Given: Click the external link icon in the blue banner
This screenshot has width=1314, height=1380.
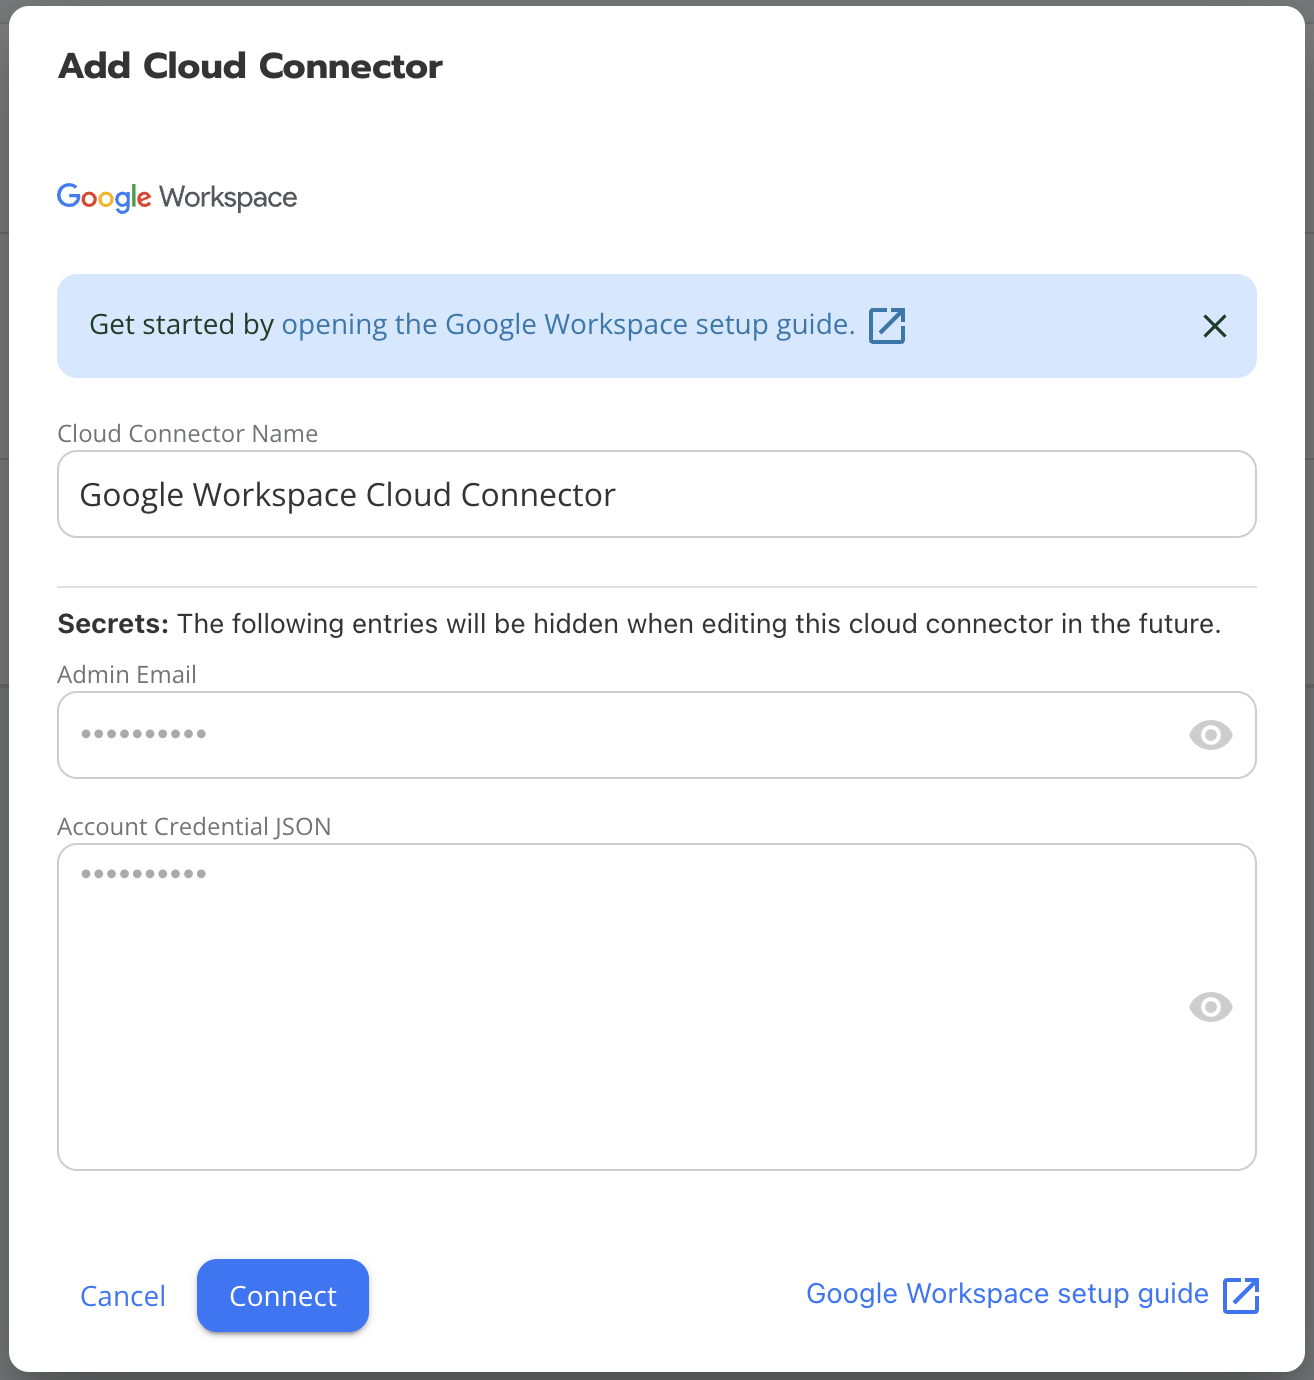Looking at the screenshot, I should pos(887,326).
